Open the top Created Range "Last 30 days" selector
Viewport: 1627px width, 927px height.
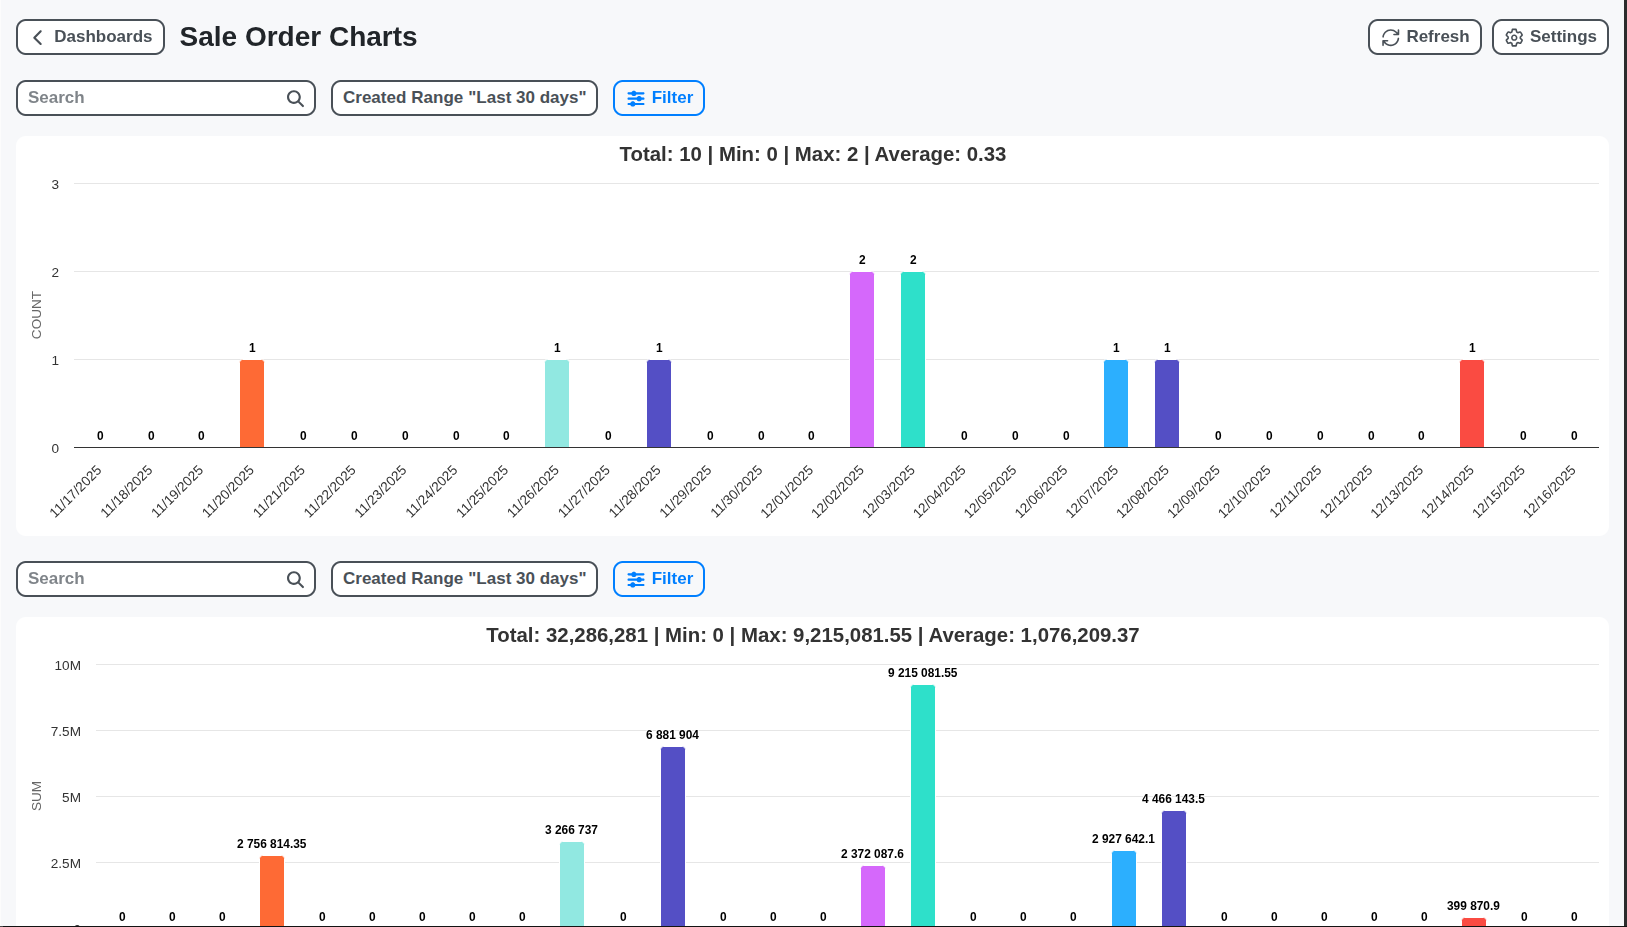[x=463, y=97]
